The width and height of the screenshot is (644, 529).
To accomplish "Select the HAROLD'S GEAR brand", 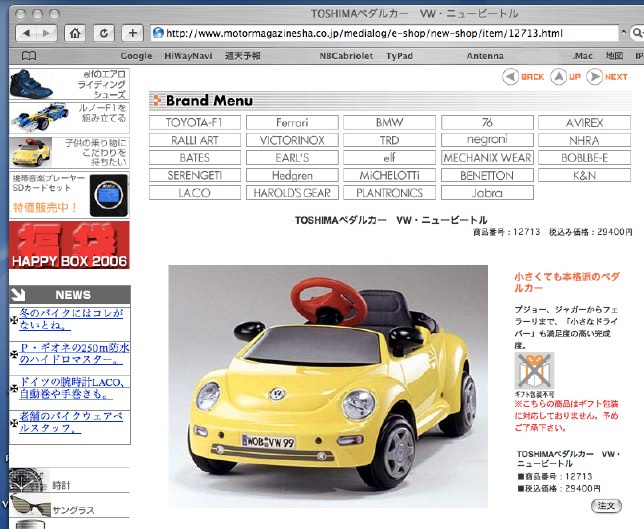I will tap(292, 193).
